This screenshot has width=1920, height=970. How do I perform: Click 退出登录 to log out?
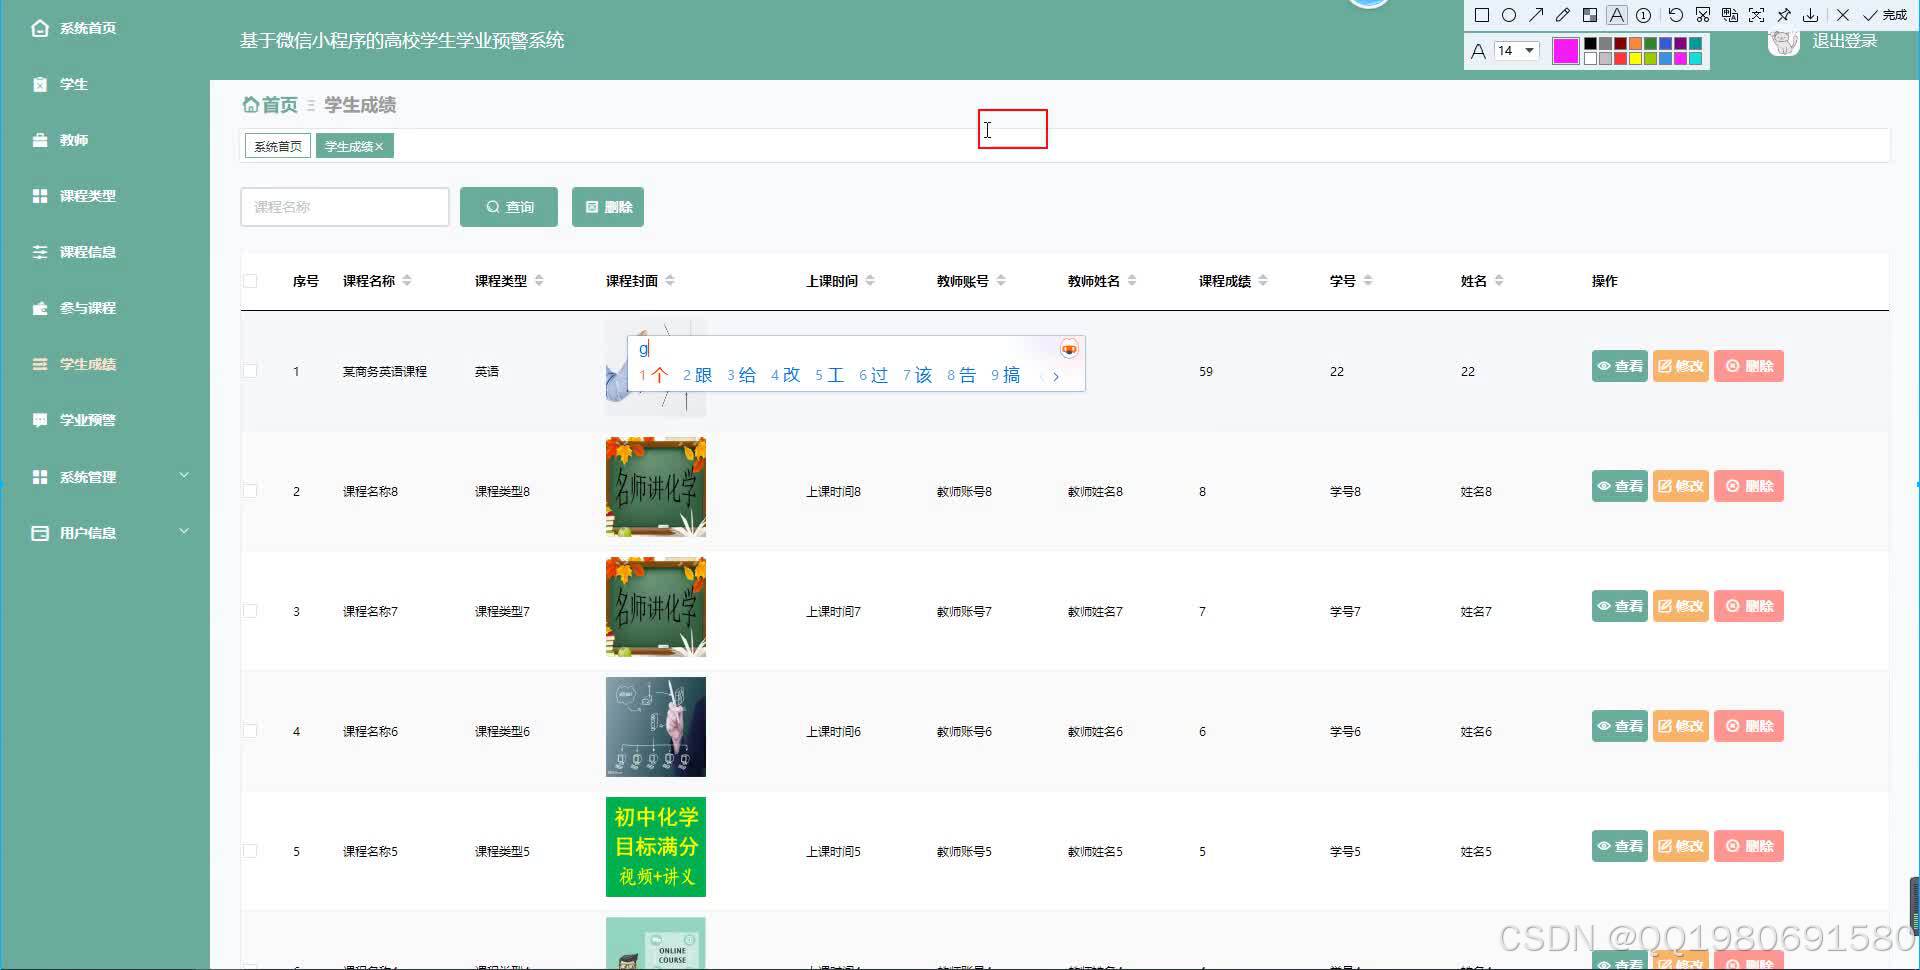click(1845, 41)
